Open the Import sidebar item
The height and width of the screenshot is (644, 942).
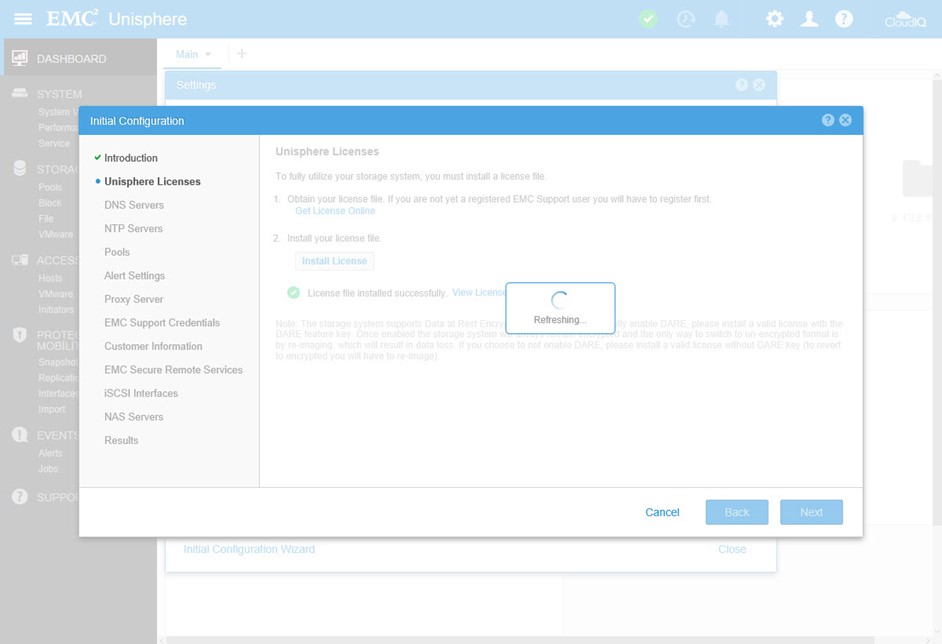(52, 409)
